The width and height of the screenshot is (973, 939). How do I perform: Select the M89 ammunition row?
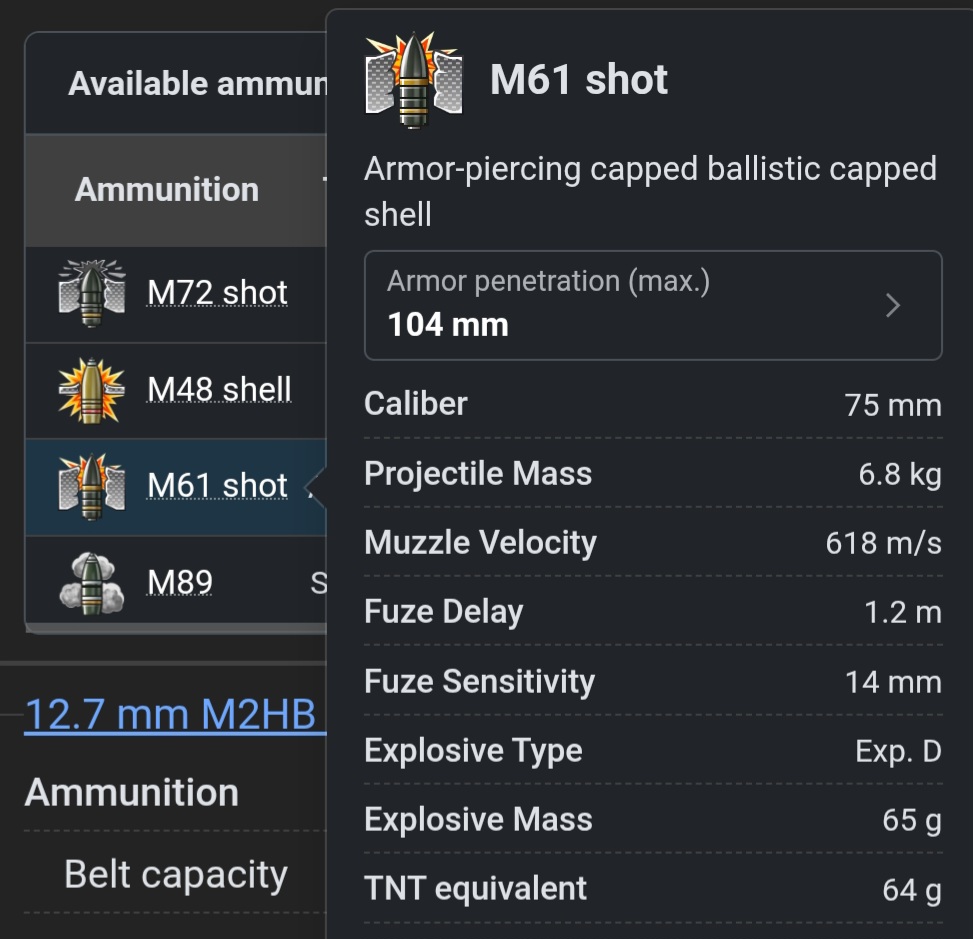pyautogui.click(x=180, y=580)
